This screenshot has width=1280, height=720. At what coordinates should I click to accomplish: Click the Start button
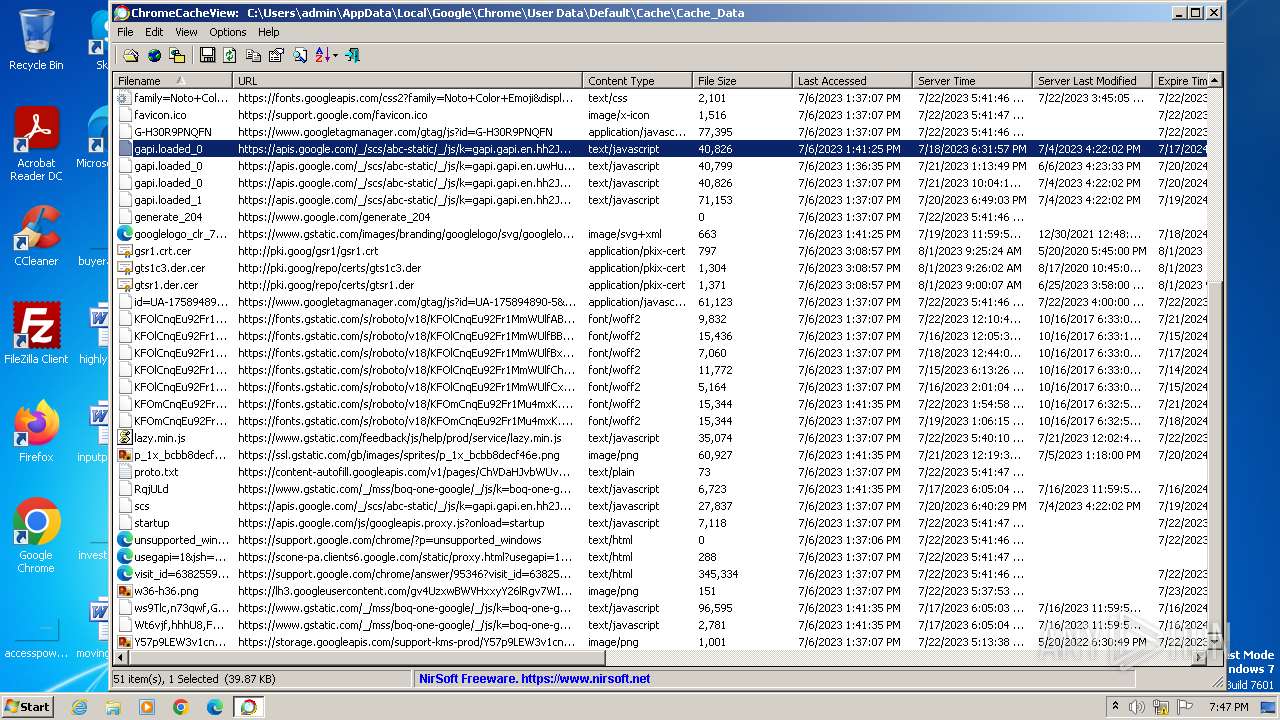[x=27, y=706]
